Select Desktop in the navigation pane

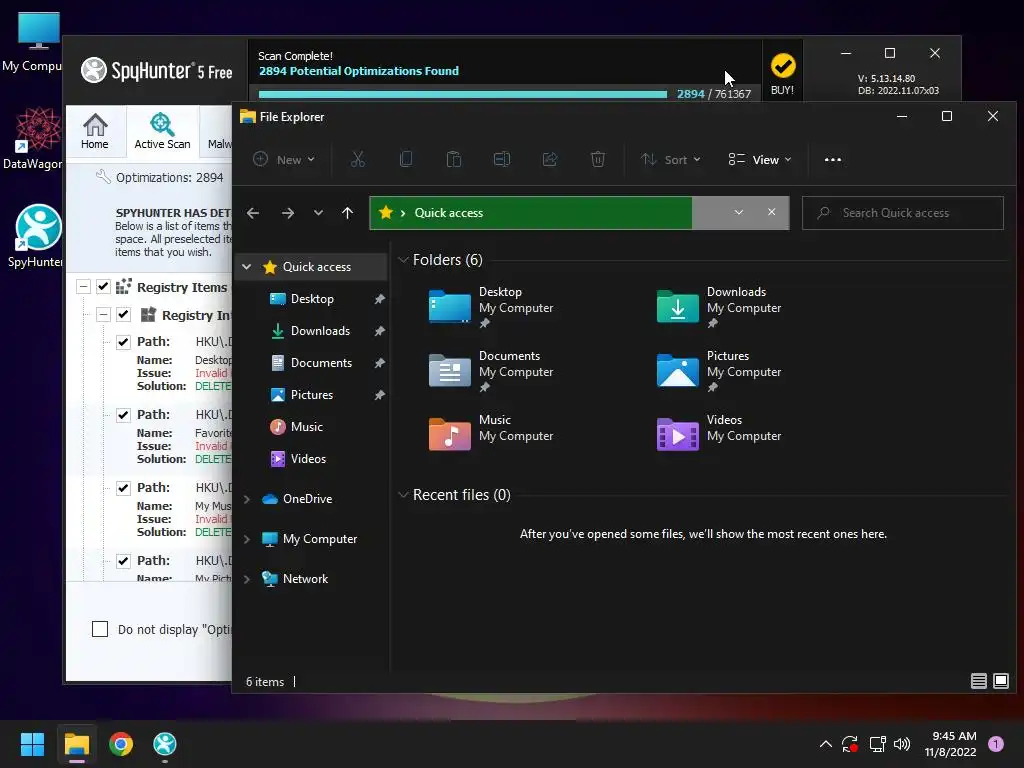[312, 298]
